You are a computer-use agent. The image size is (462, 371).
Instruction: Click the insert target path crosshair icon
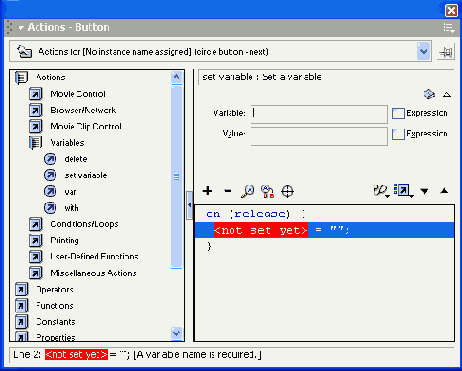pos(287,191)
